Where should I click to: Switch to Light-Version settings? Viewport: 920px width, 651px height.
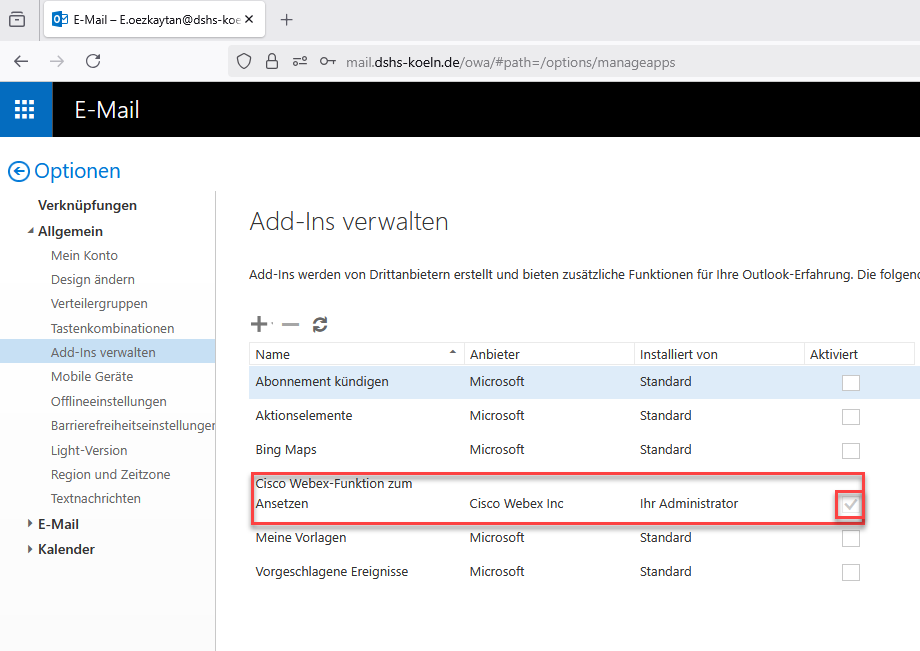coord(89,450)
